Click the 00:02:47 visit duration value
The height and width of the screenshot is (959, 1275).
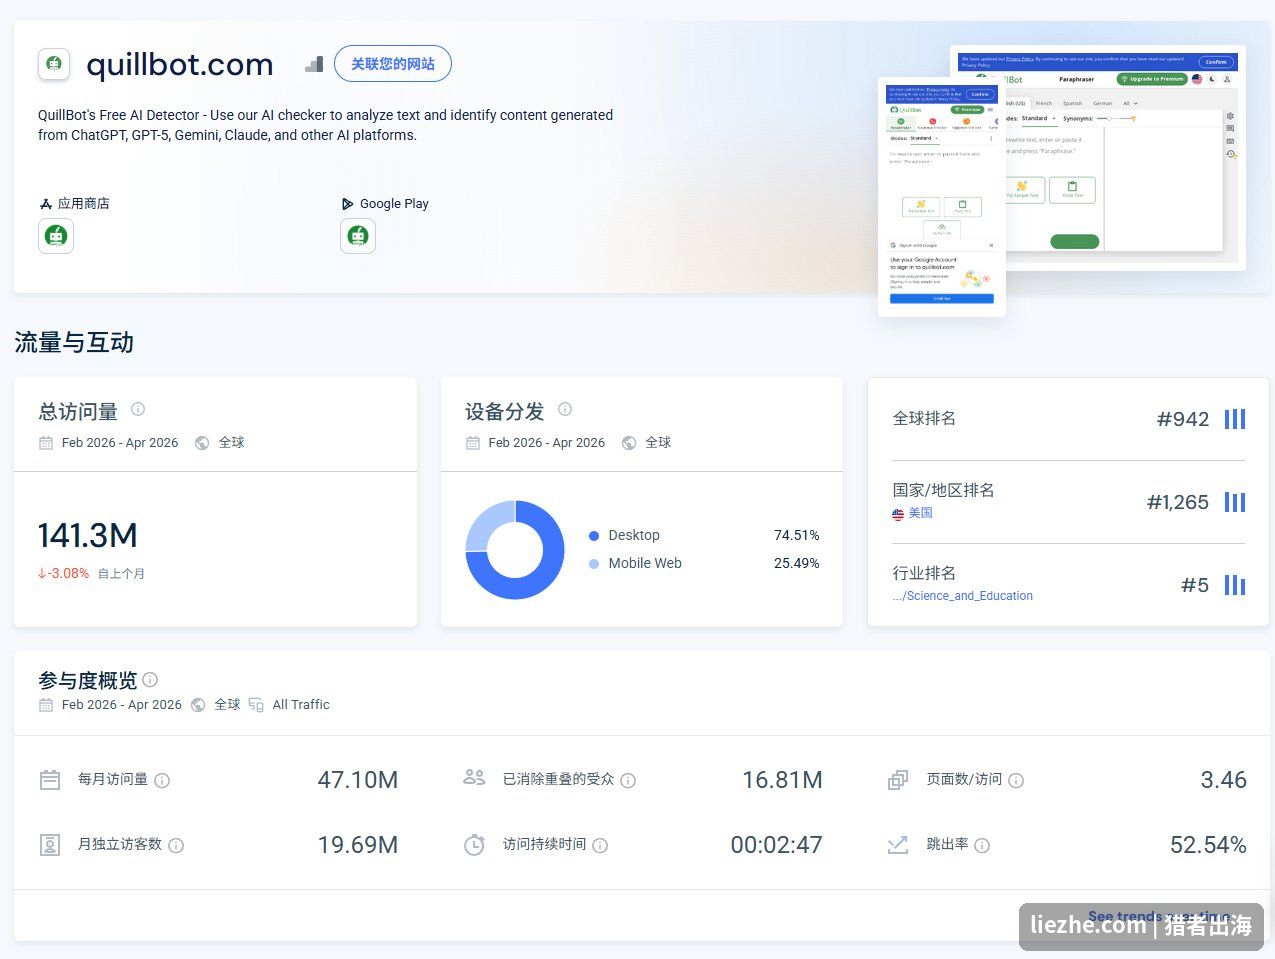point(776,845)
